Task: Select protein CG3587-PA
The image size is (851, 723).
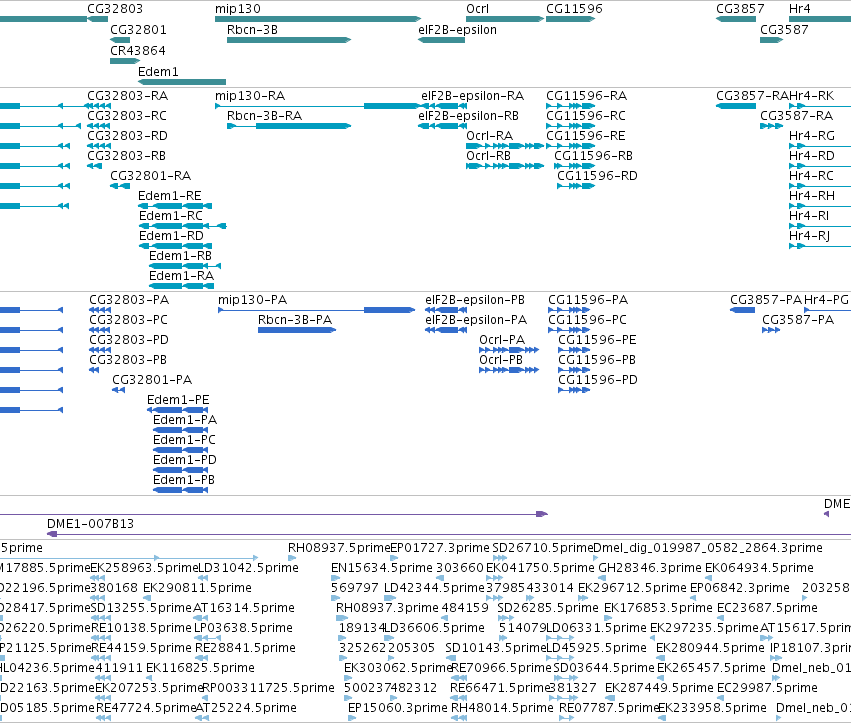Action: coord(771,330)
